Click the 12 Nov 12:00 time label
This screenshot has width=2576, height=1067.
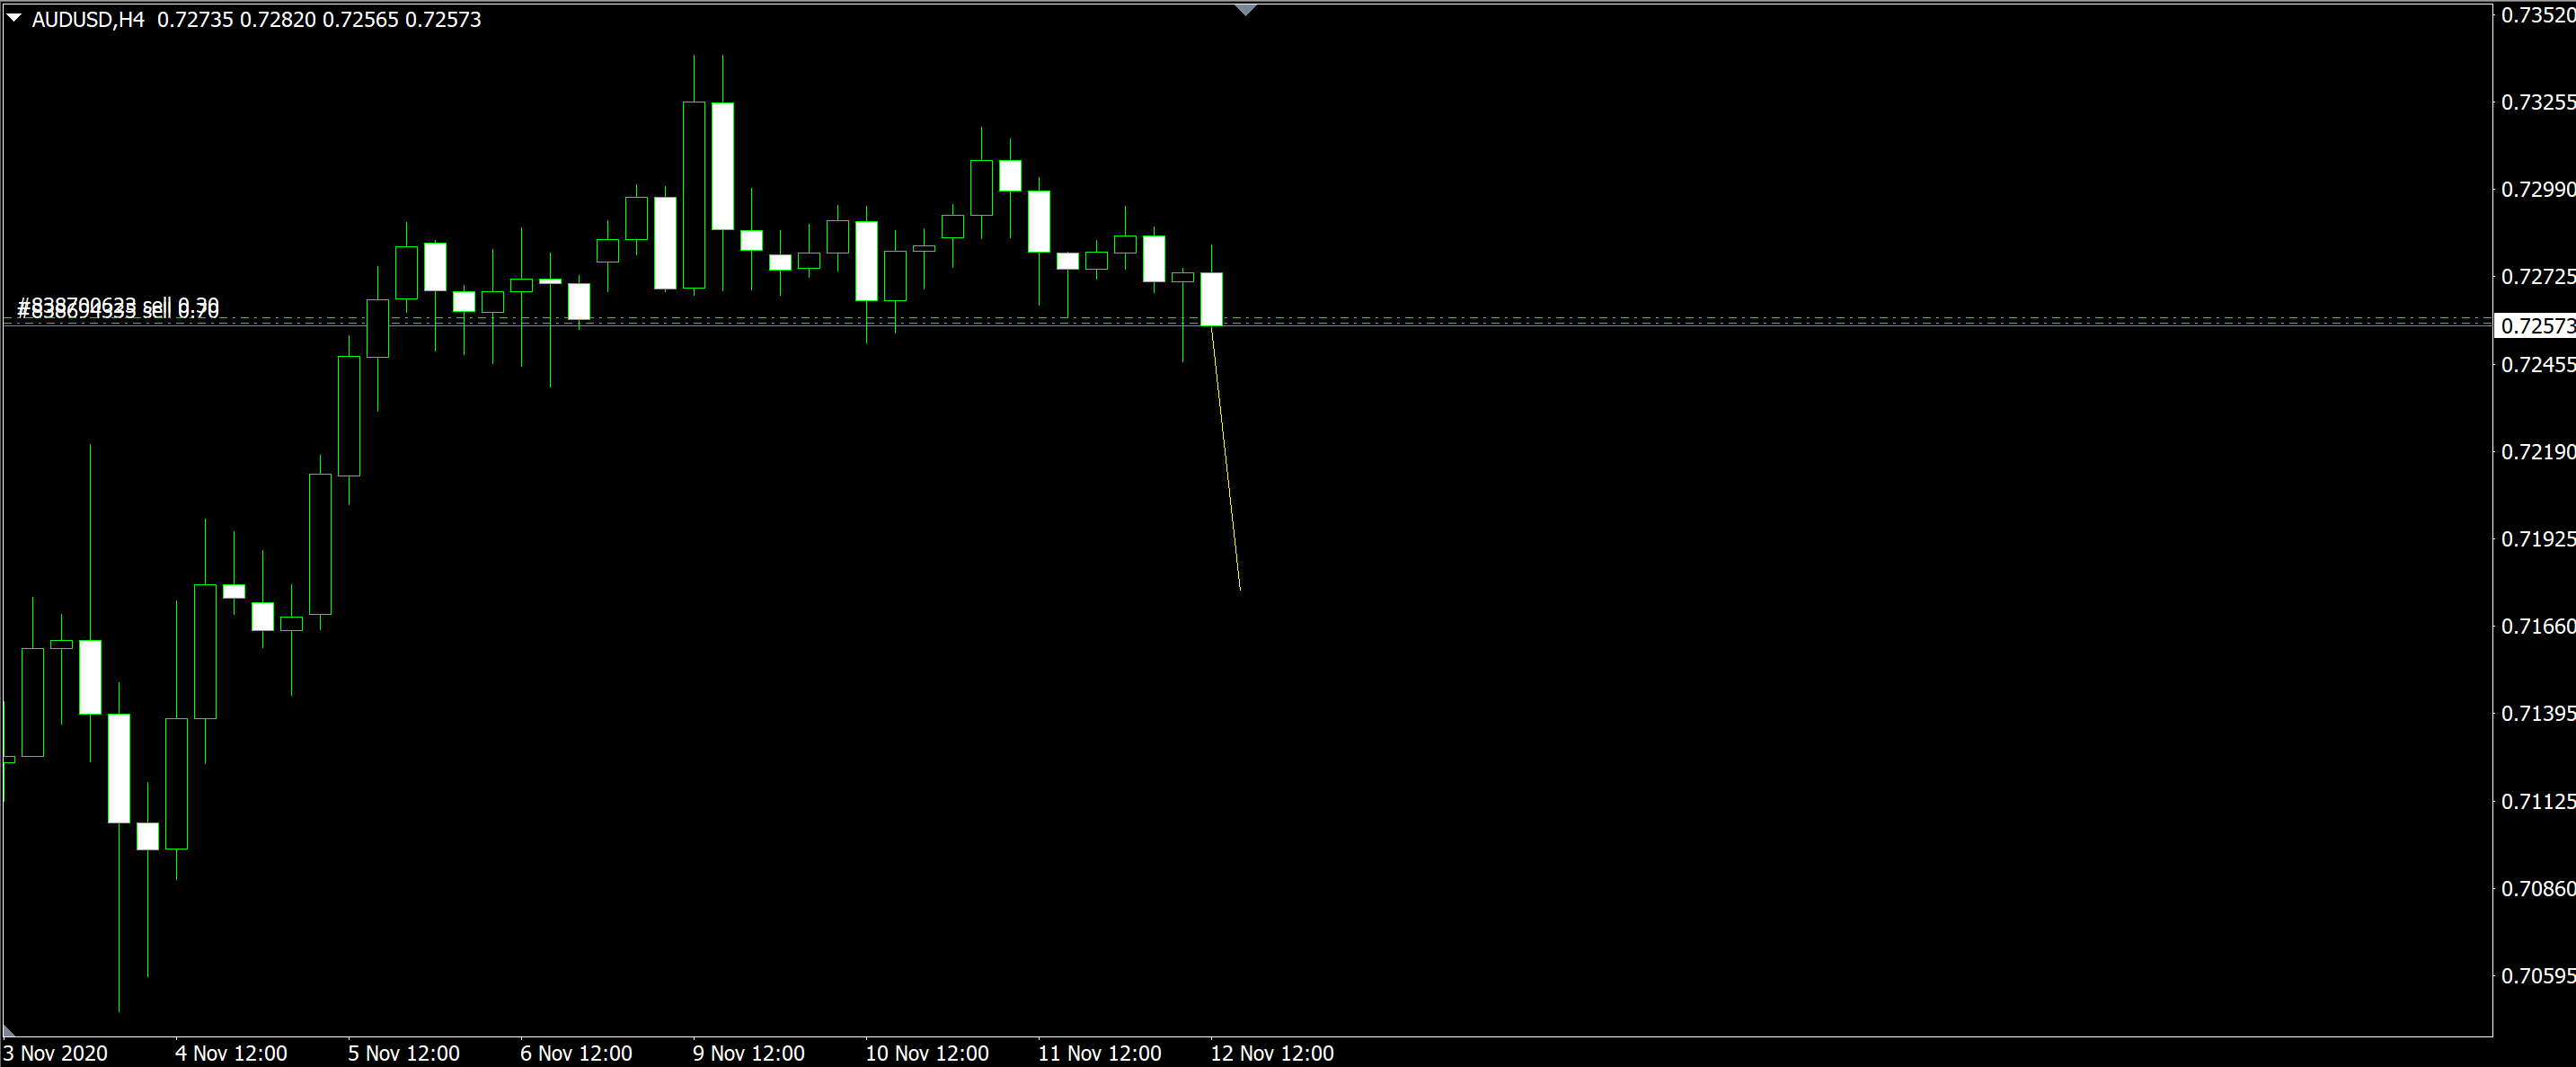tap(1272, 1053)
